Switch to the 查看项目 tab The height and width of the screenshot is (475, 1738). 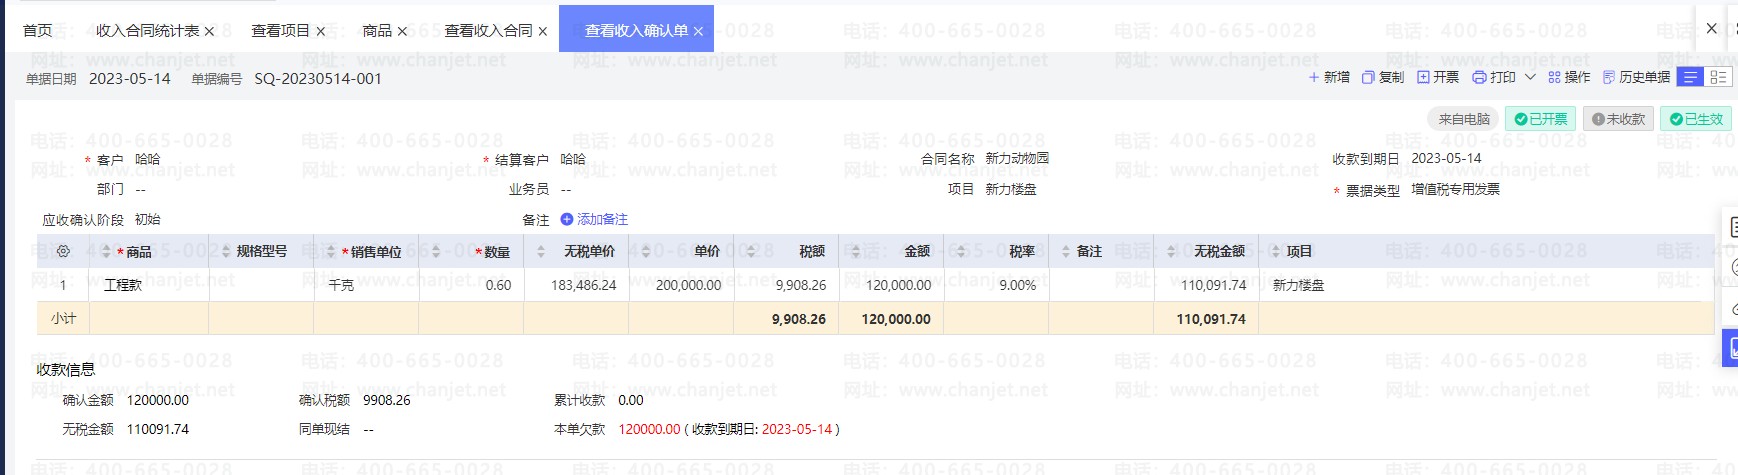click(x=281, y=31)
